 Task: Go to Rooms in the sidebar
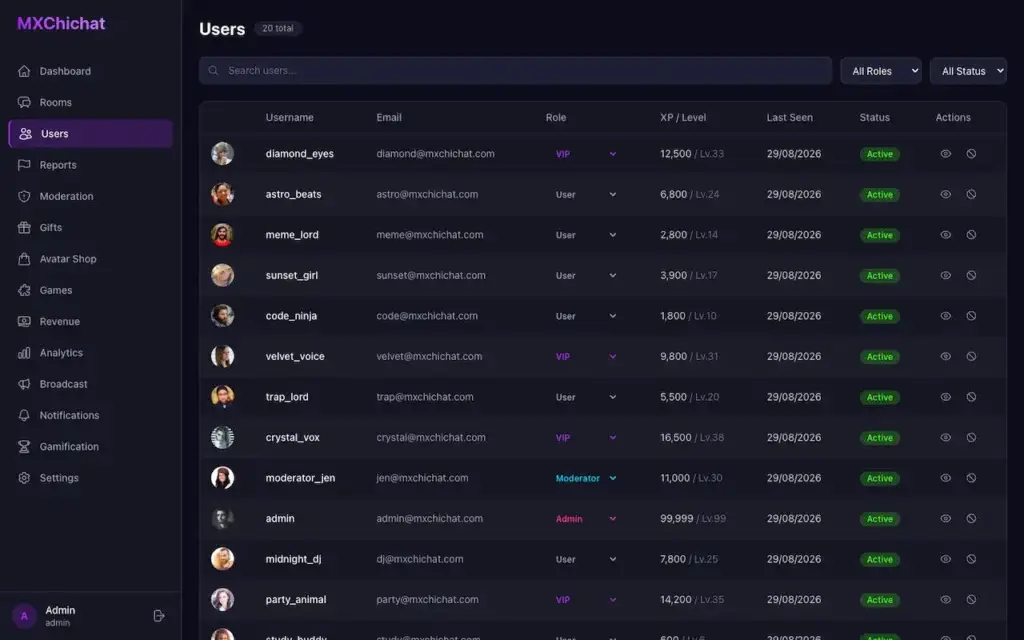(90, 103)
